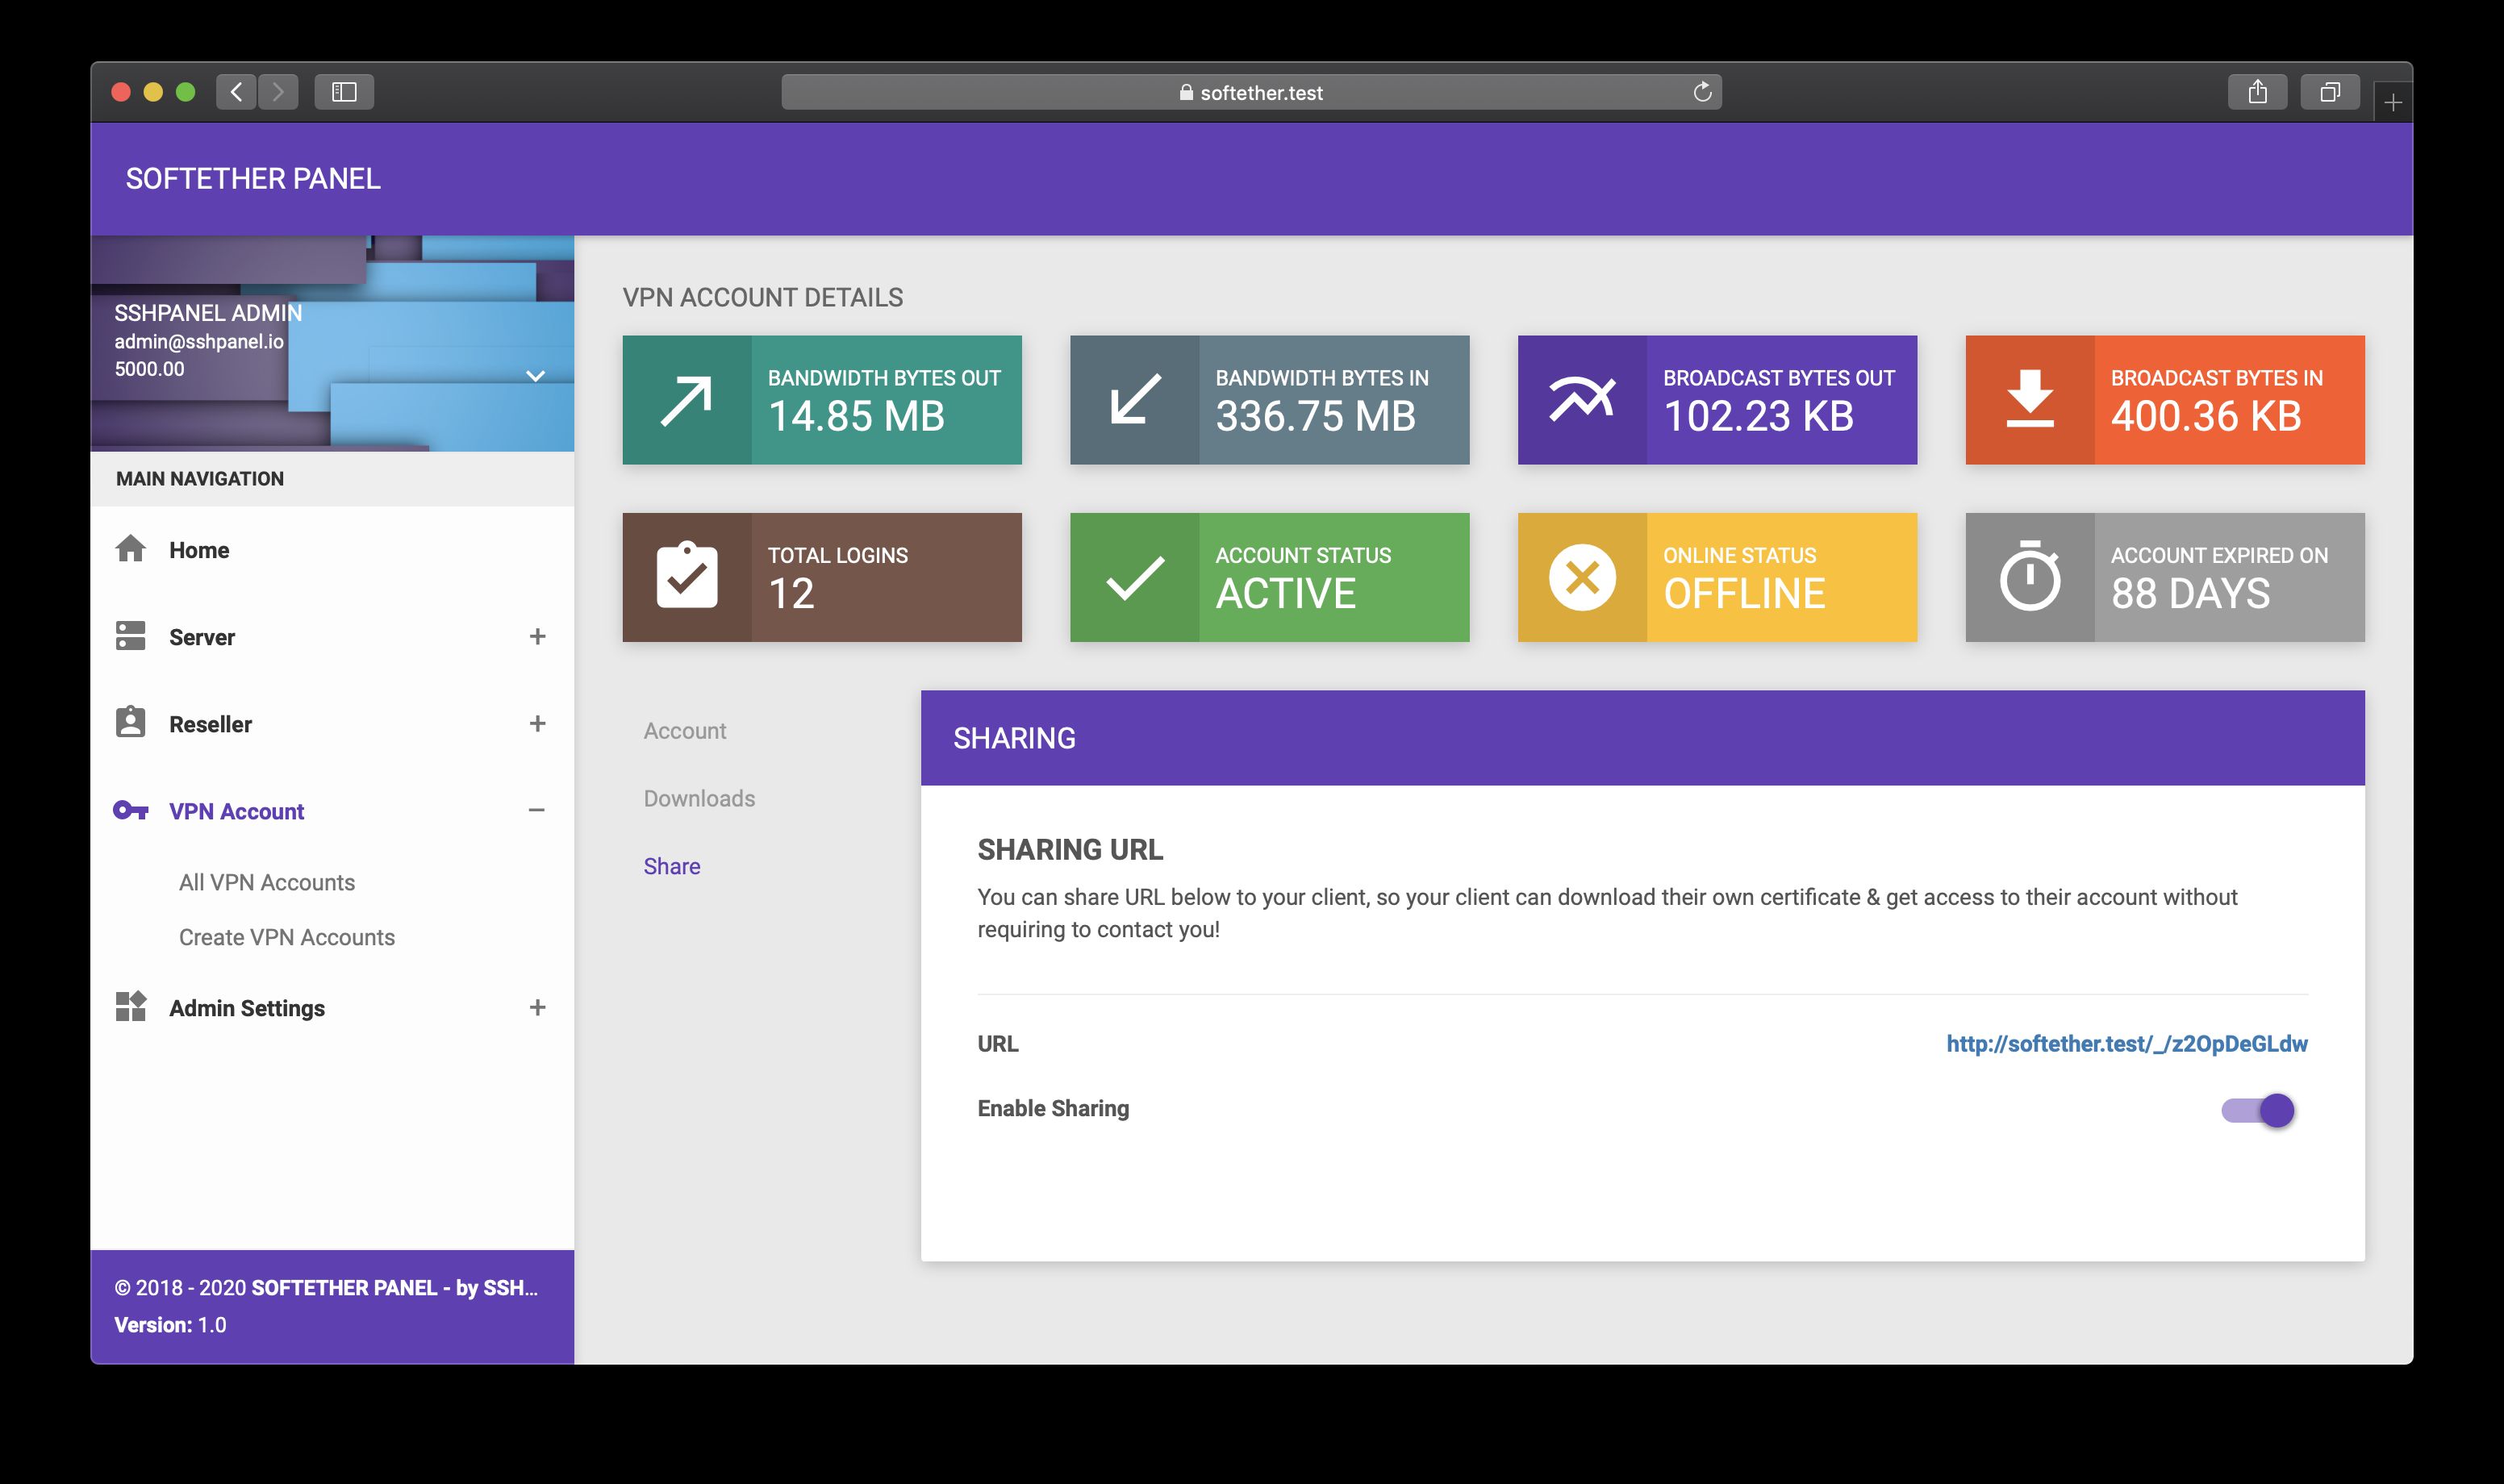This screenshot has height=1484, width=2504.
Task: Click the Bandwidth Bytes In arrow icon
Action: [x=1135, y=400]
